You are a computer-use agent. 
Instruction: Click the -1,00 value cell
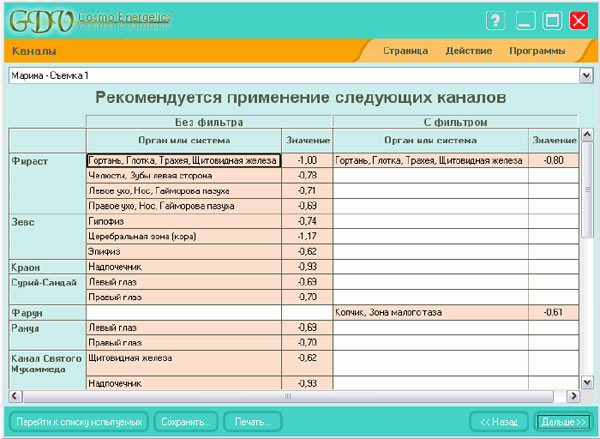click(307, 160)
